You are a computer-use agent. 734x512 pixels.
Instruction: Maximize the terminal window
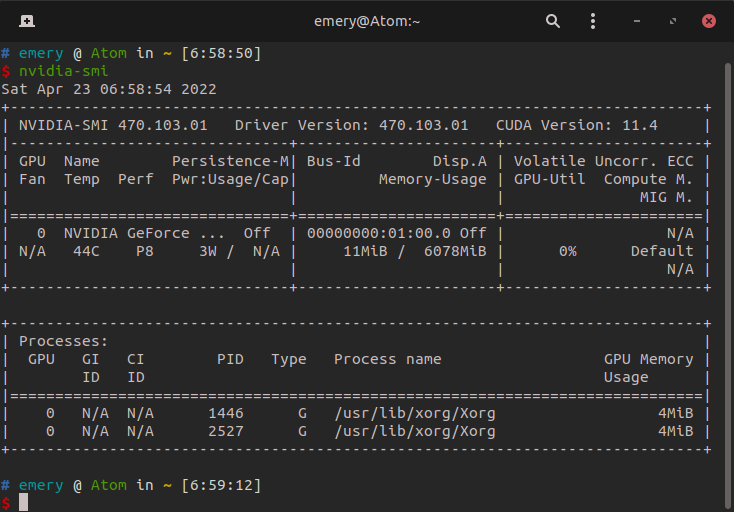674,20
